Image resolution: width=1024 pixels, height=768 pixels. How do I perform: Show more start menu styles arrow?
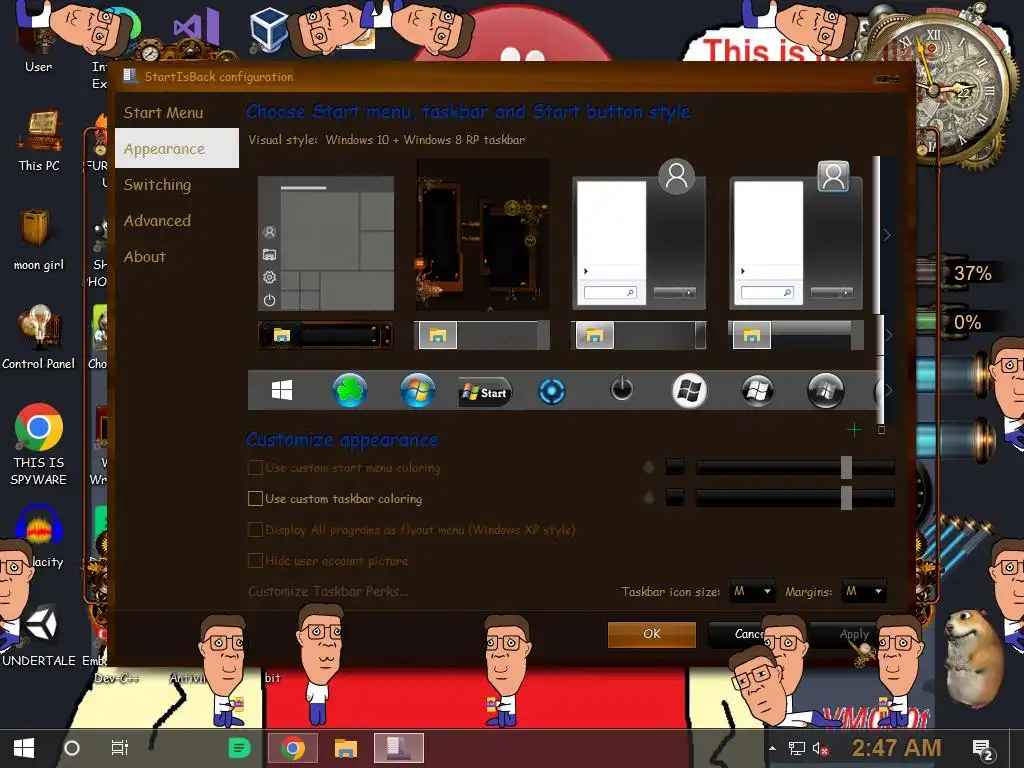[888, 235]
